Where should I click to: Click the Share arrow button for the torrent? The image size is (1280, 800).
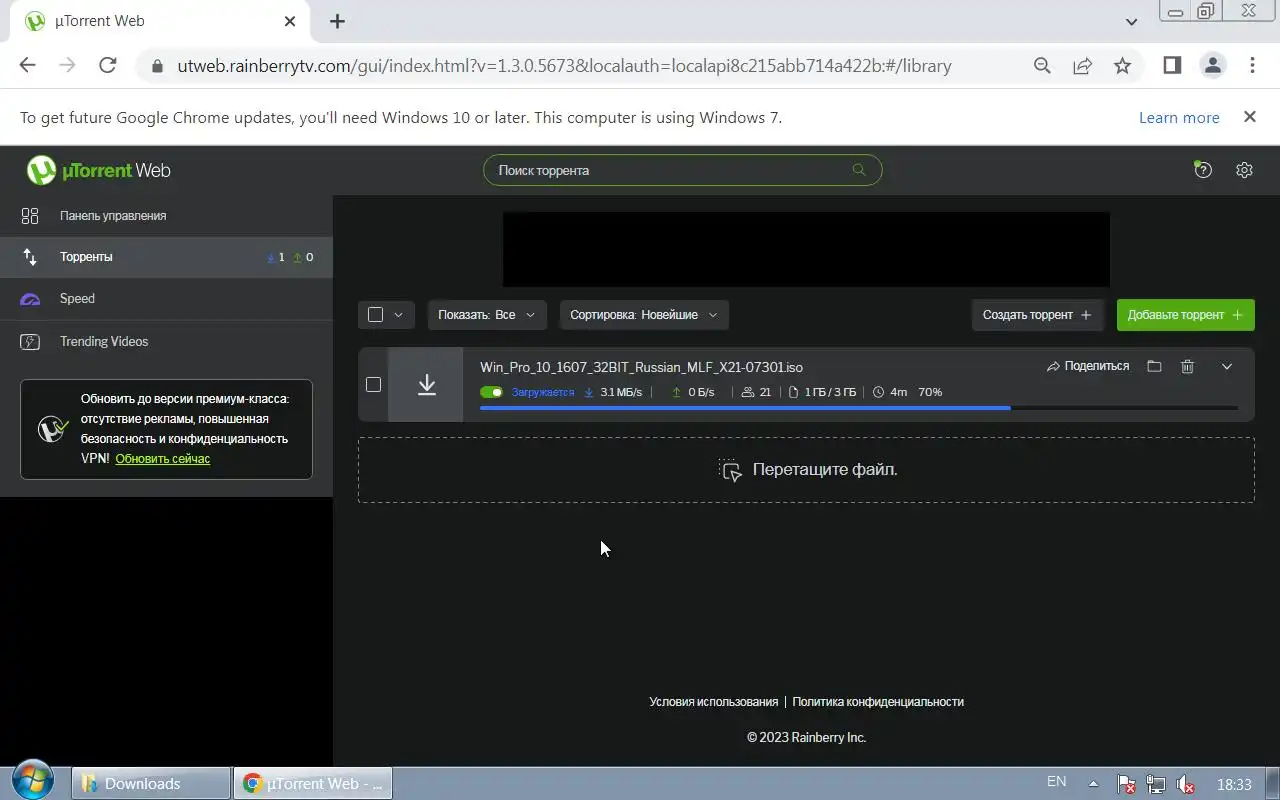tap(1088, 366)
